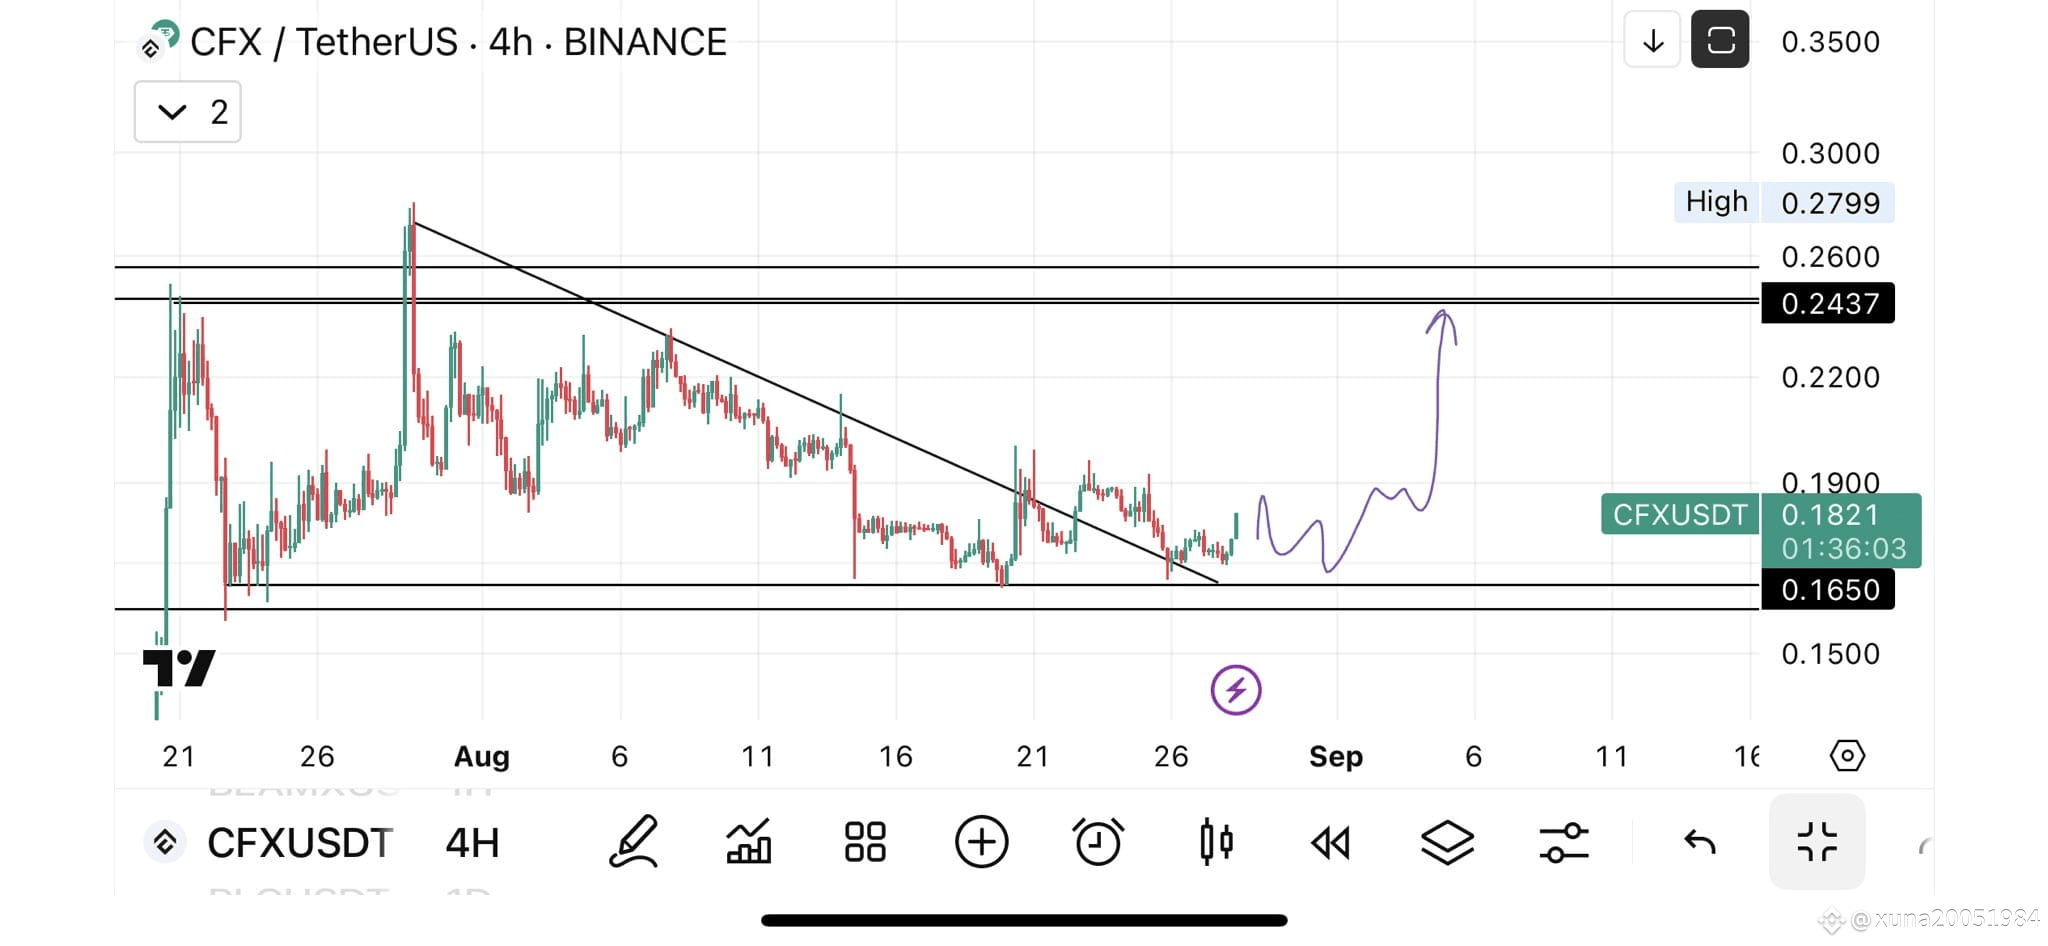
Task: Exit fullscreen with collapse icon
Action: (x=1817, y=842)
